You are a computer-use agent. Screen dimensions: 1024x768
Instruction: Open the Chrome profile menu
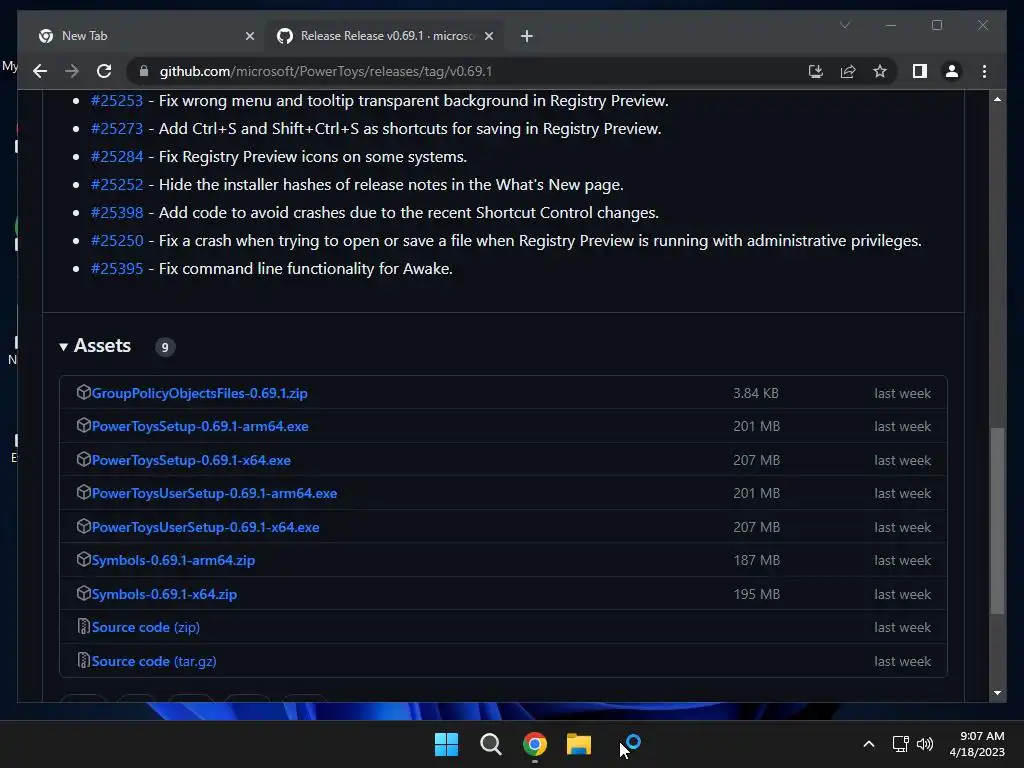click(x=952, y=71)
